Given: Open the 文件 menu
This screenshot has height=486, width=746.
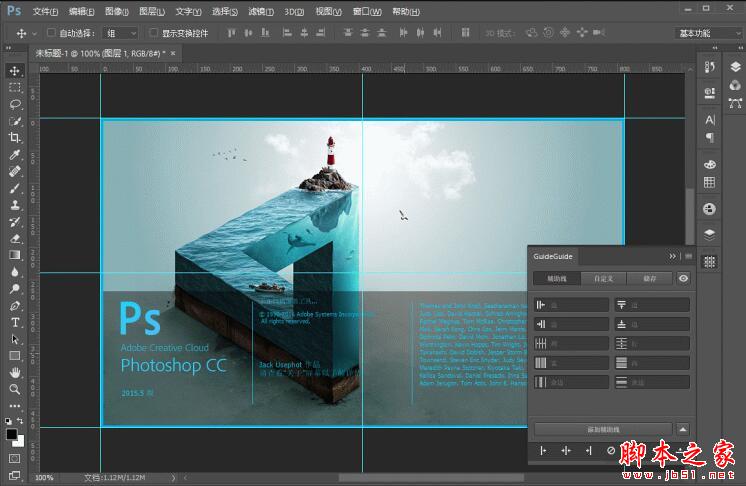Looking at the screenshot, I should (45, 11).
